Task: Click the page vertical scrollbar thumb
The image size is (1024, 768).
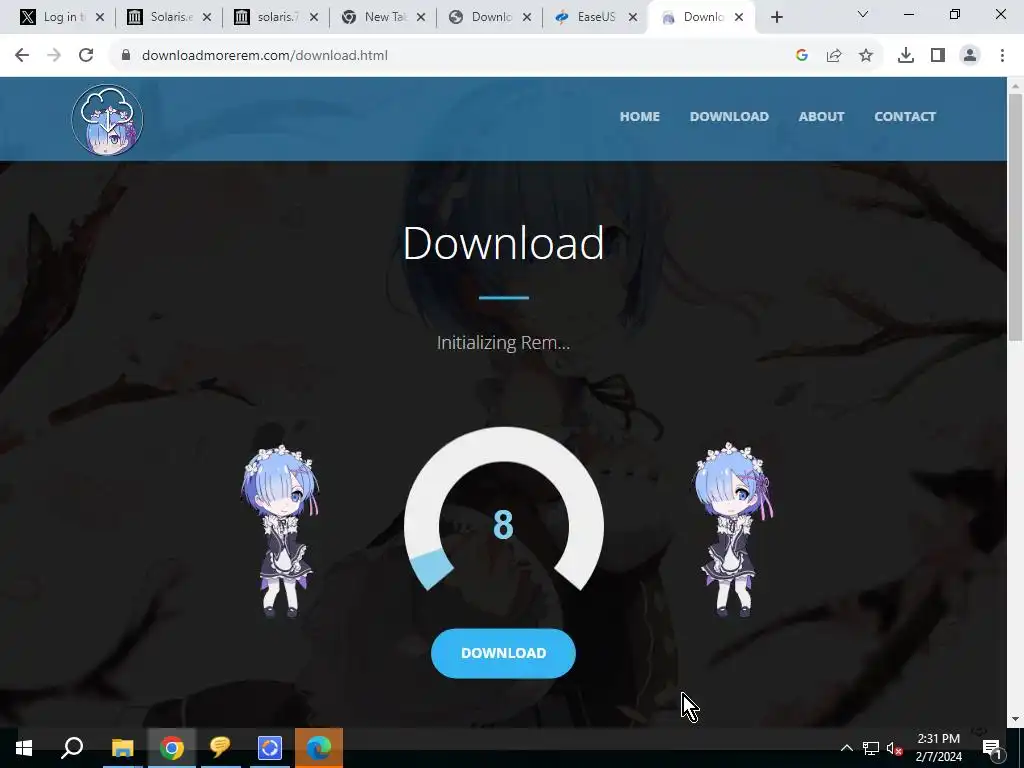Action: 1015,217
